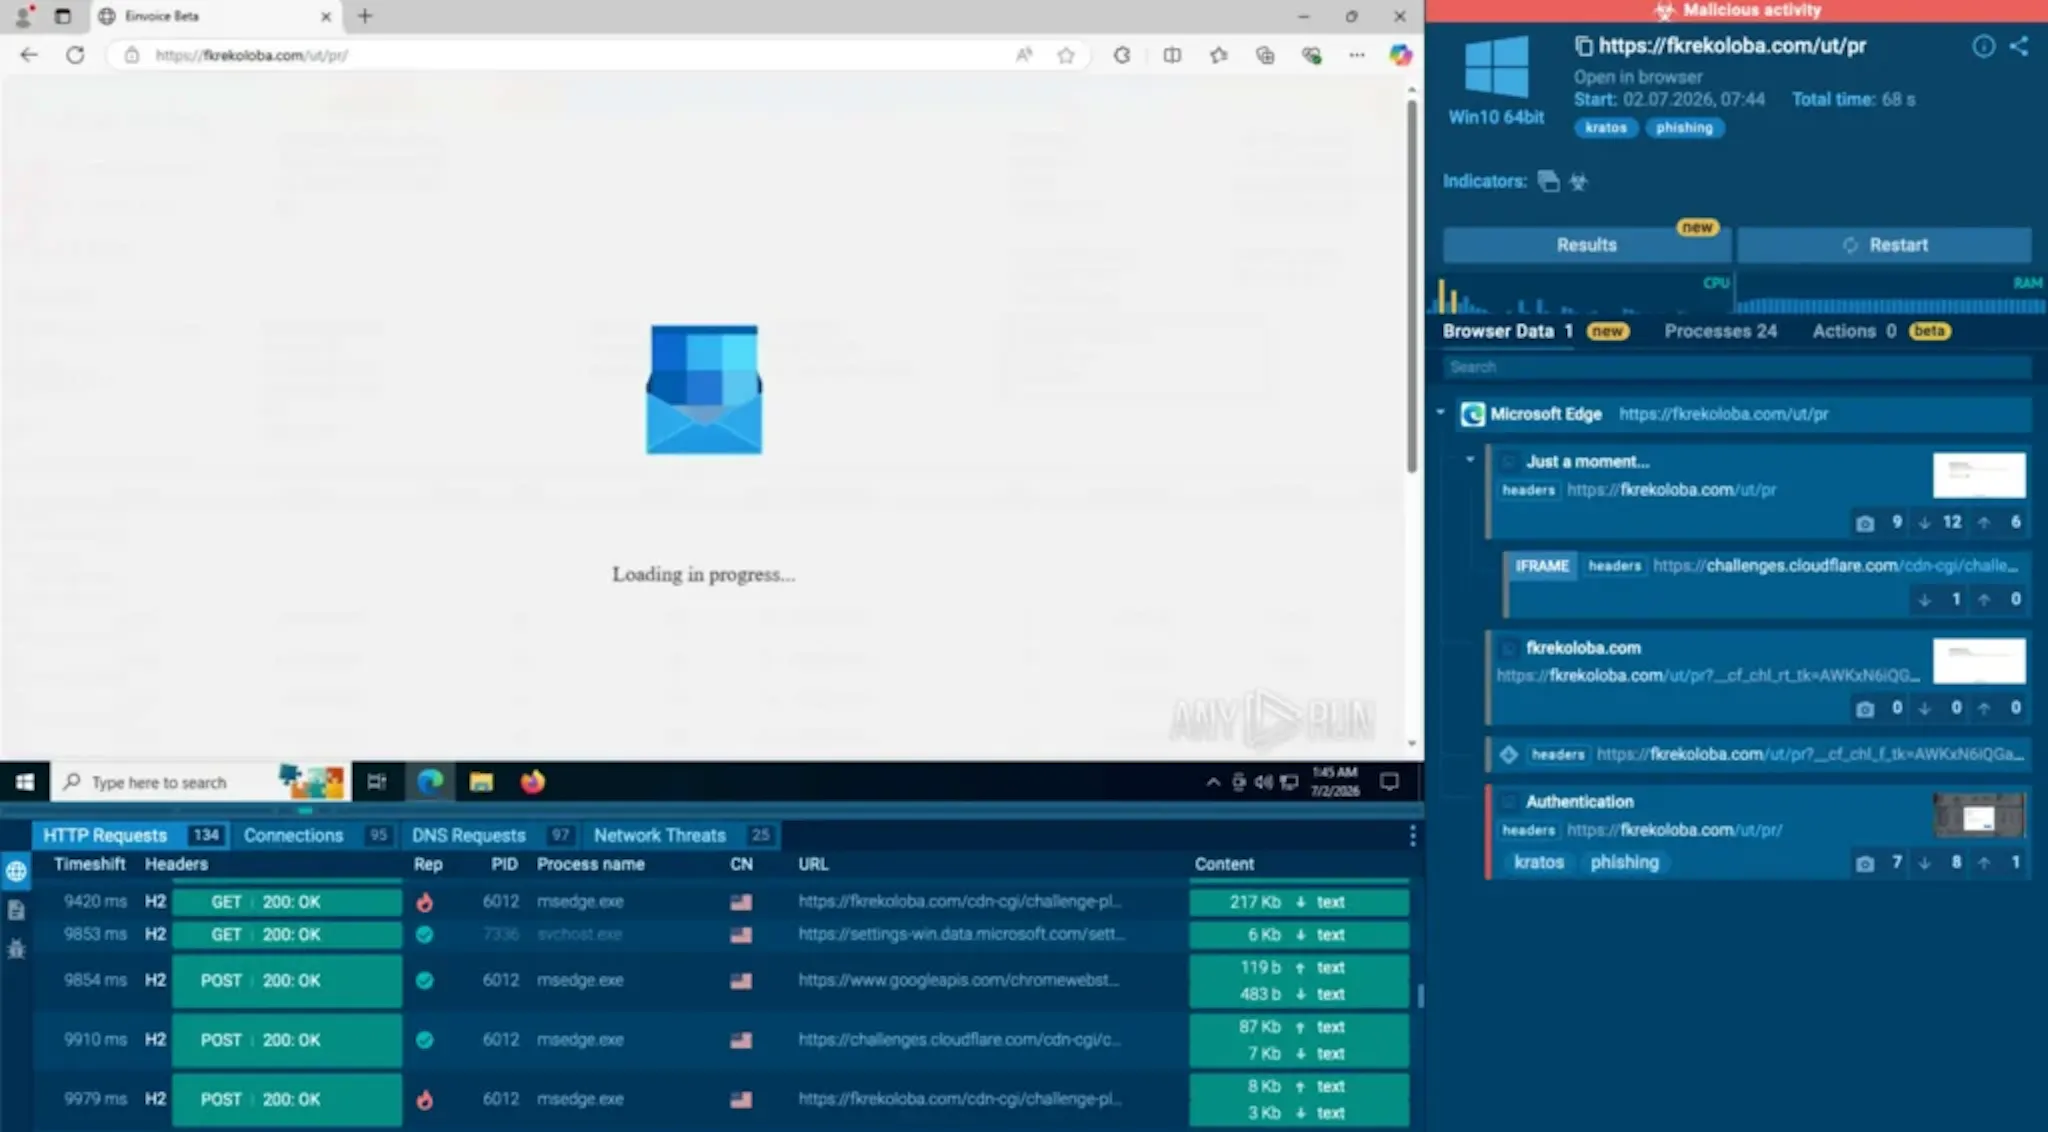2048x1132 pixels.
Task: Click the kratos tag in task header
Action: tap(1606, 128)
